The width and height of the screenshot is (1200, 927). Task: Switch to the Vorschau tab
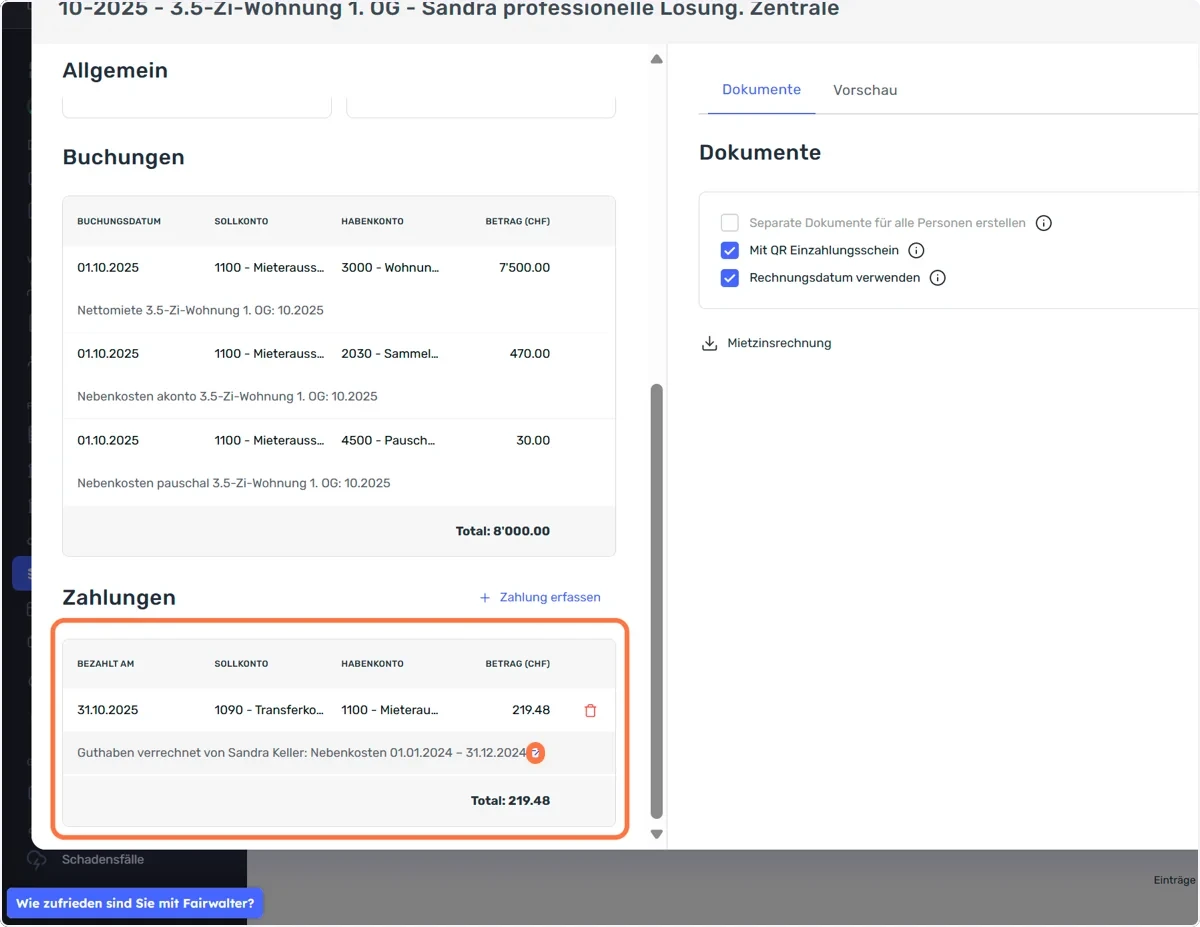(865, 90)
